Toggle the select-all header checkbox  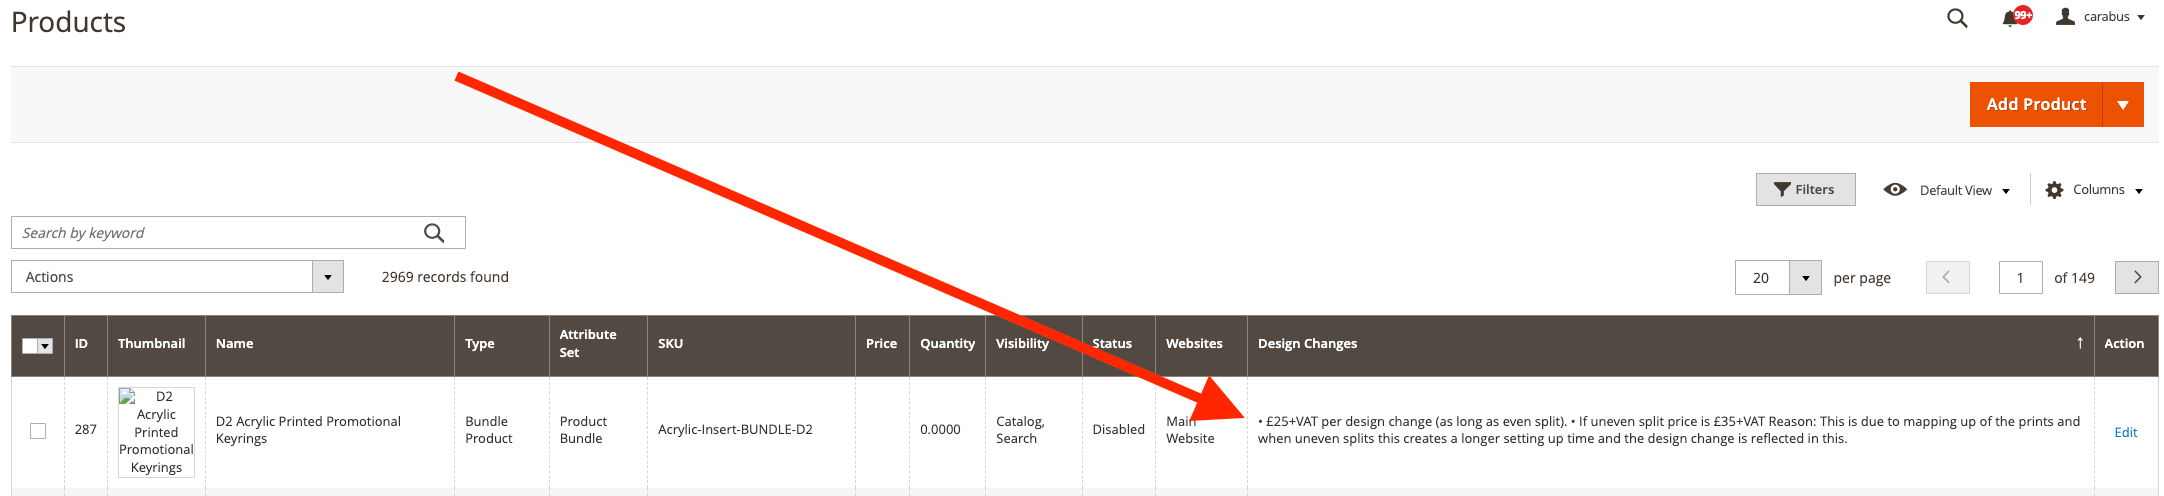31,345
